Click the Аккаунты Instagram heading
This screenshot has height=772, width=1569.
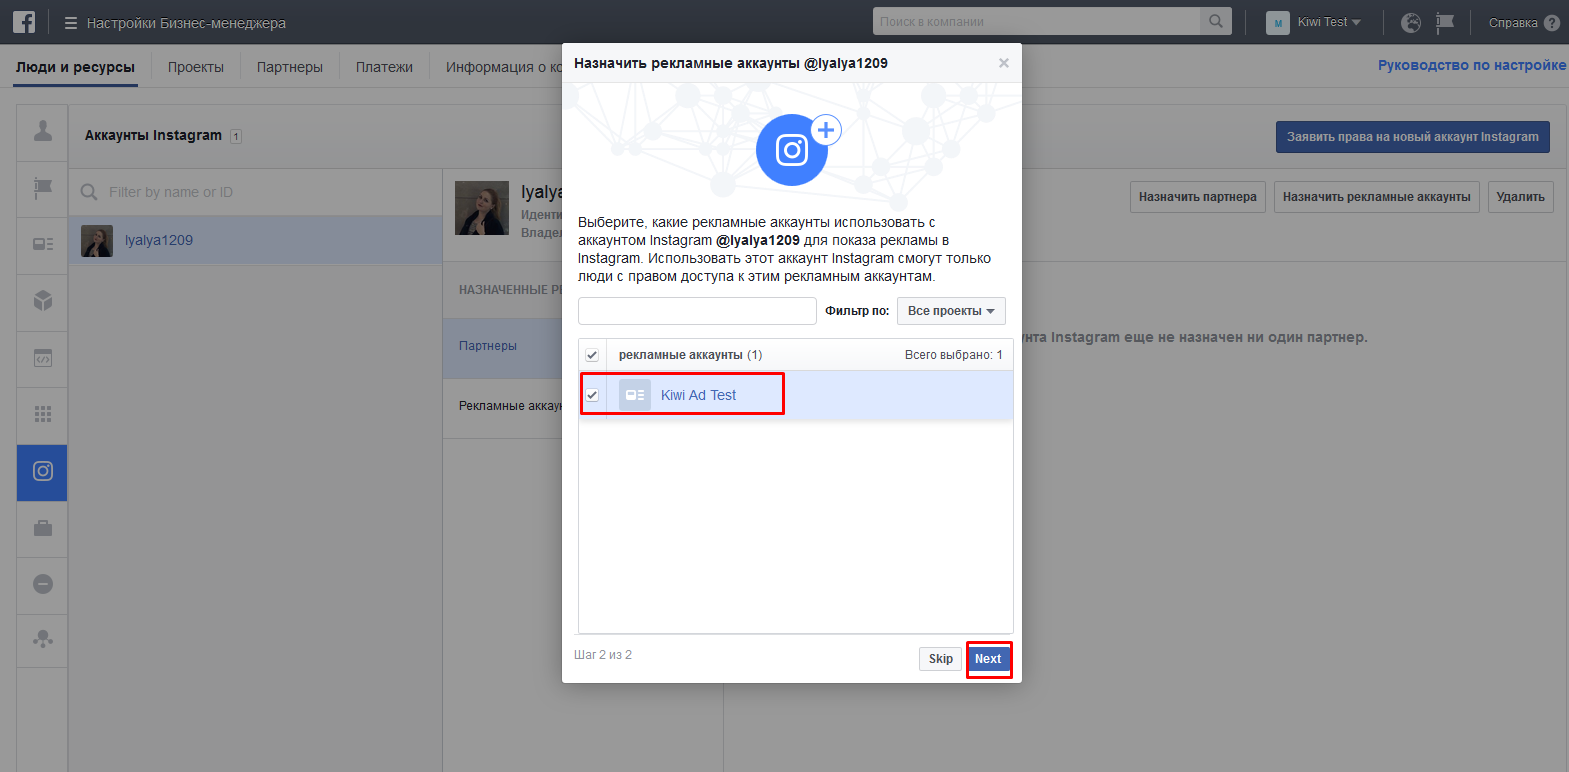click(153, 135)
